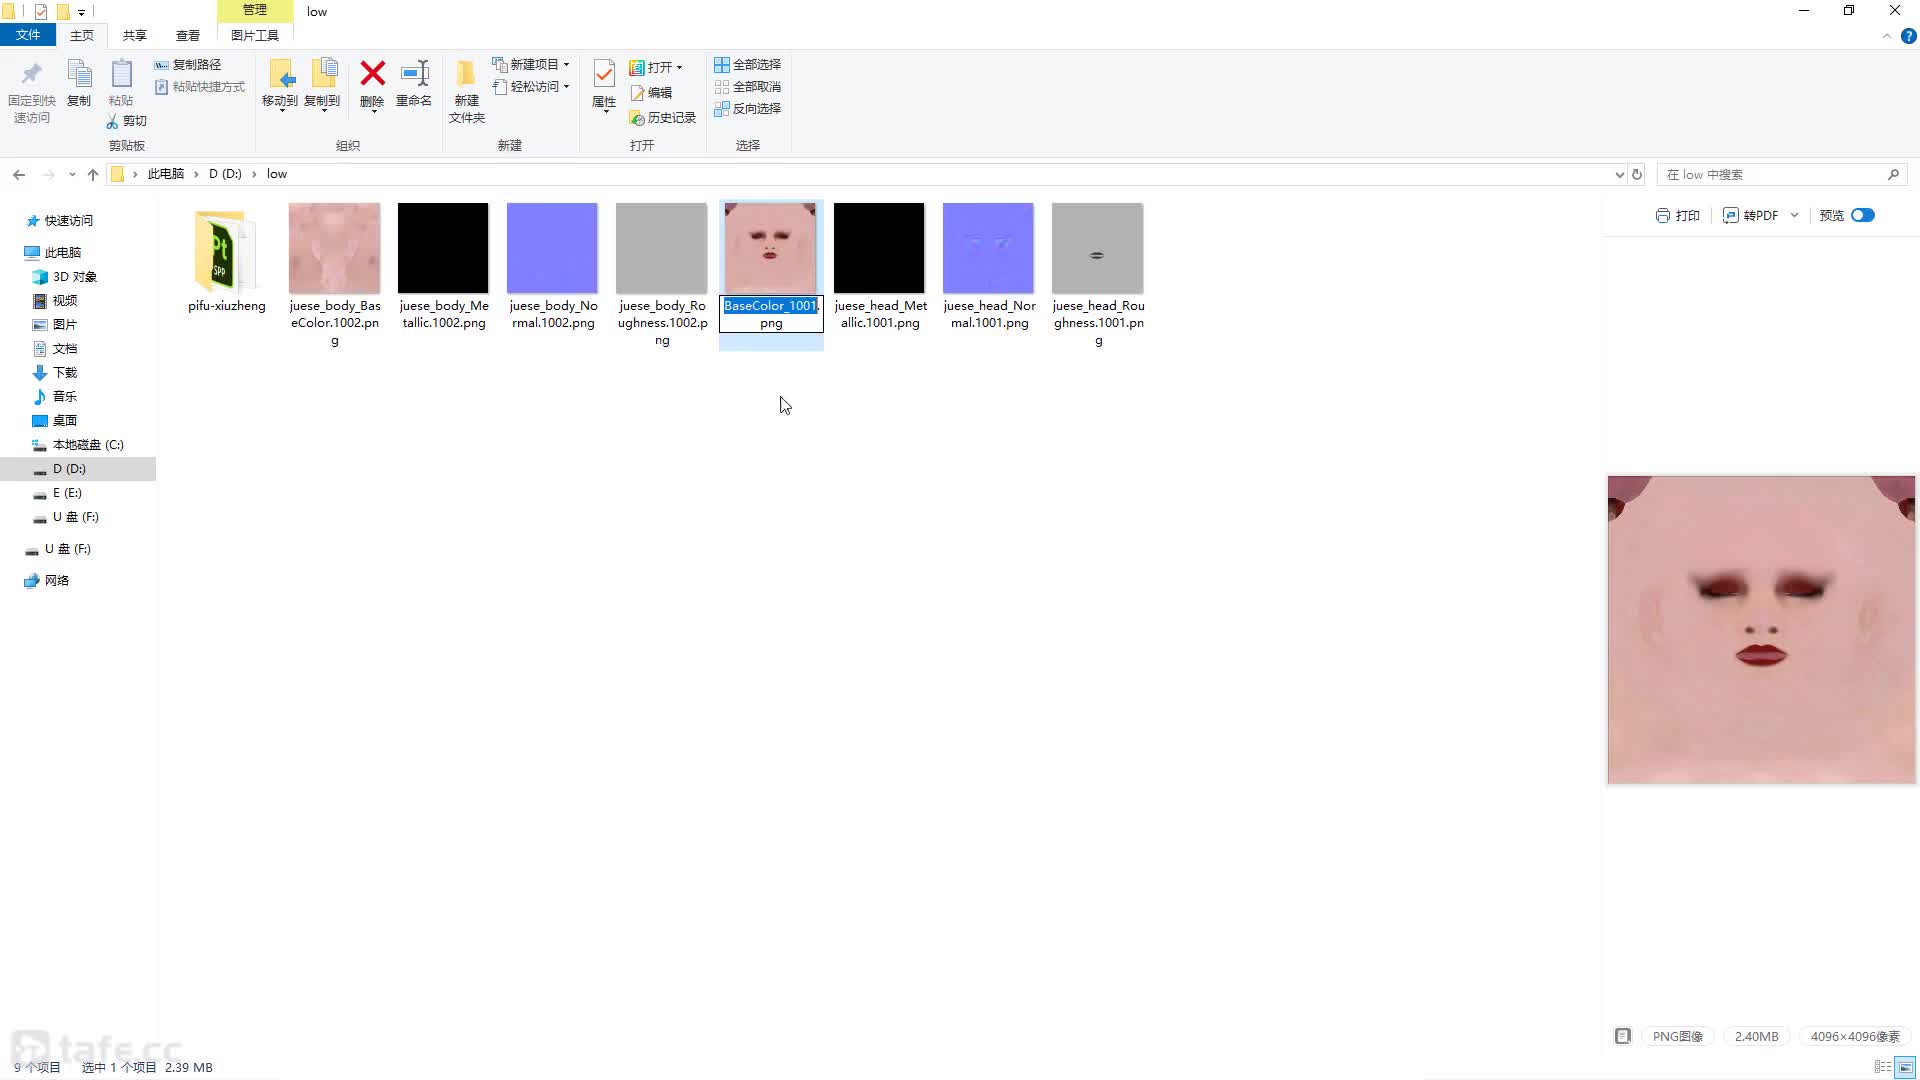This screenshot has width=1920, height=1080.
Task: Click Invert selection button
Action: click(x=747, y=108)
